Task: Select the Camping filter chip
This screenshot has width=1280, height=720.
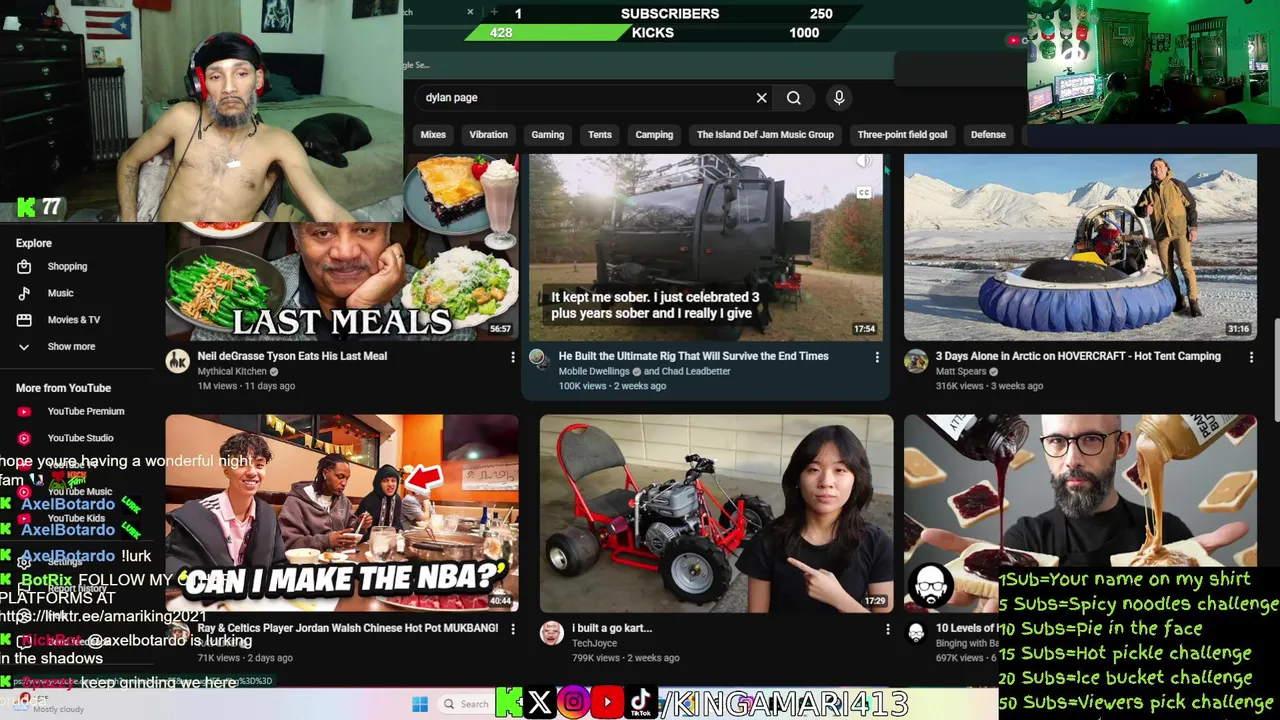Action: [654, 135]
